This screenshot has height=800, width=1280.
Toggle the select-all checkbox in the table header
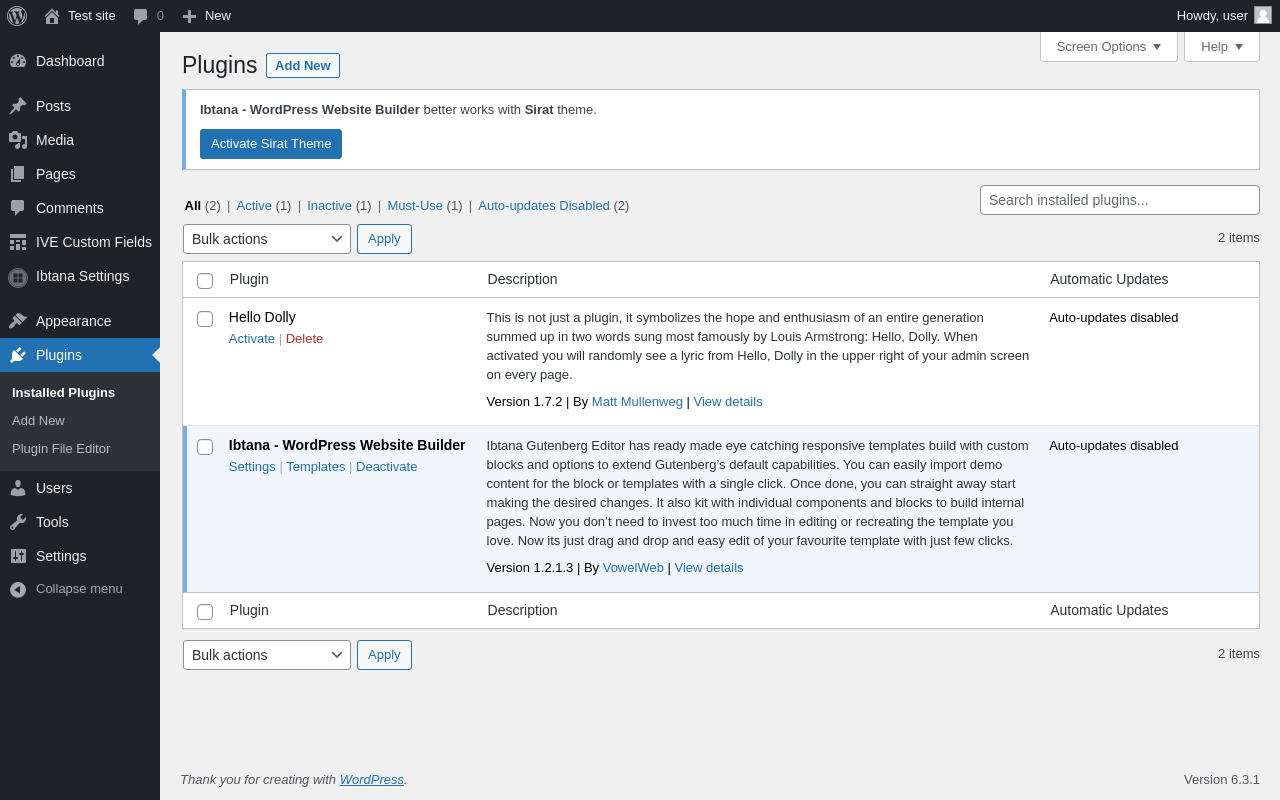click(x=205, y=281)
